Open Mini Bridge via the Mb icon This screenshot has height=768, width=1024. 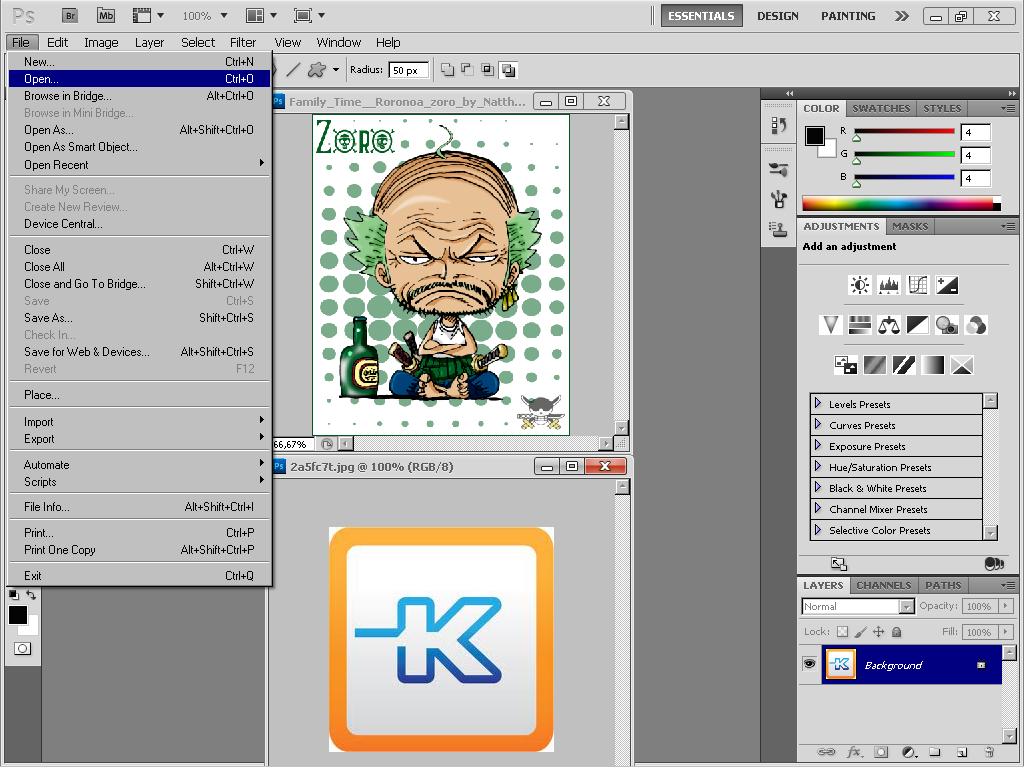[105, 16]
